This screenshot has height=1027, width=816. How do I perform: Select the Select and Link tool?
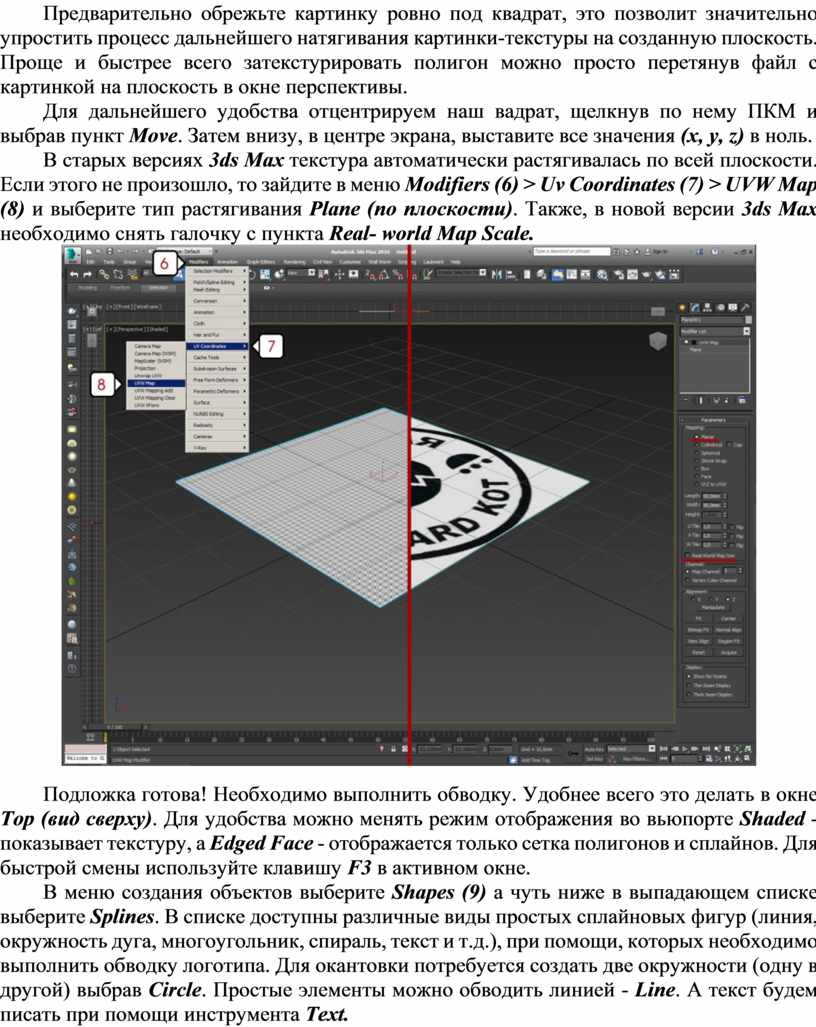pyautogui.click(x=105, y=275)
